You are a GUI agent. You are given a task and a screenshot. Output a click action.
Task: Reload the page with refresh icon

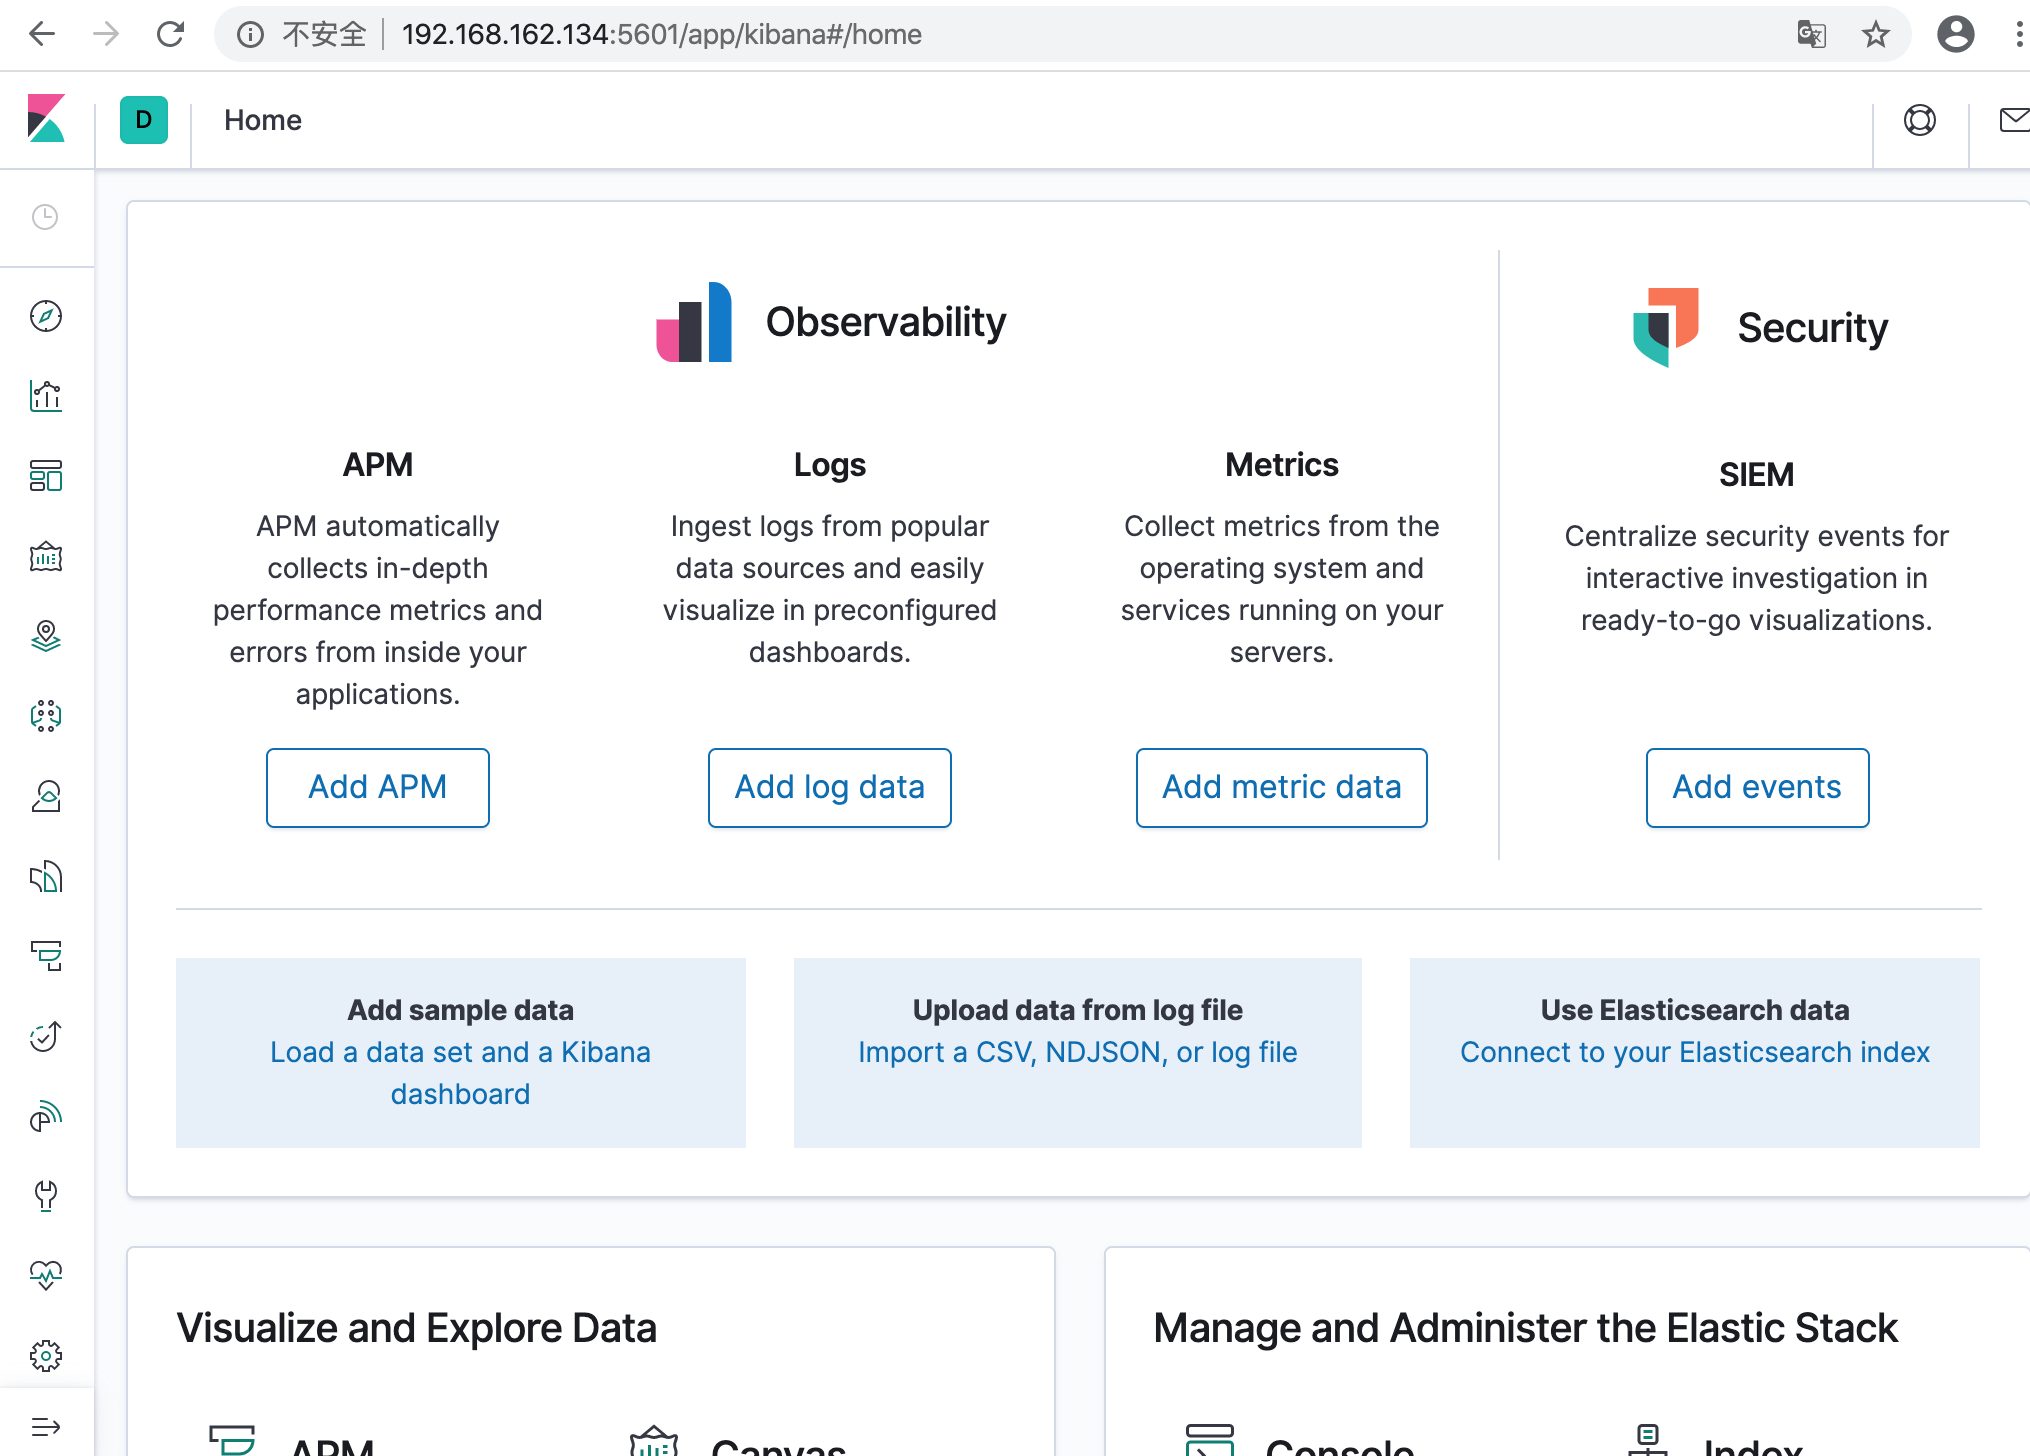[171, 34]
